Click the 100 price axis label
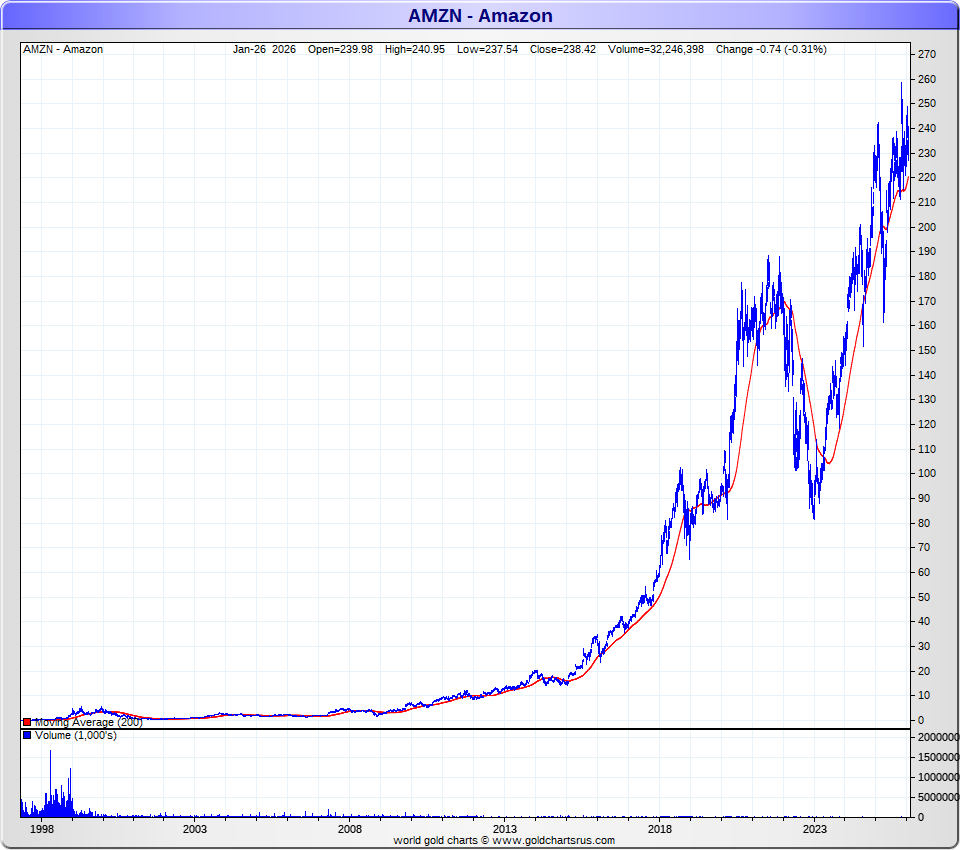 pyautogui.click(x=926, y=474)
